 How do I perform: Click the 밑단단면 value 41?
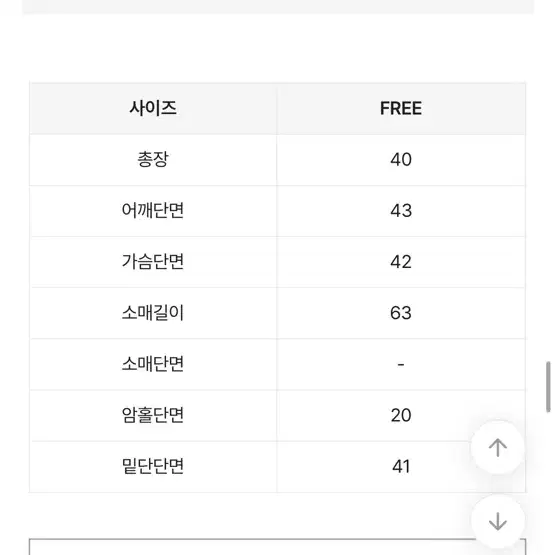point(401,467)
